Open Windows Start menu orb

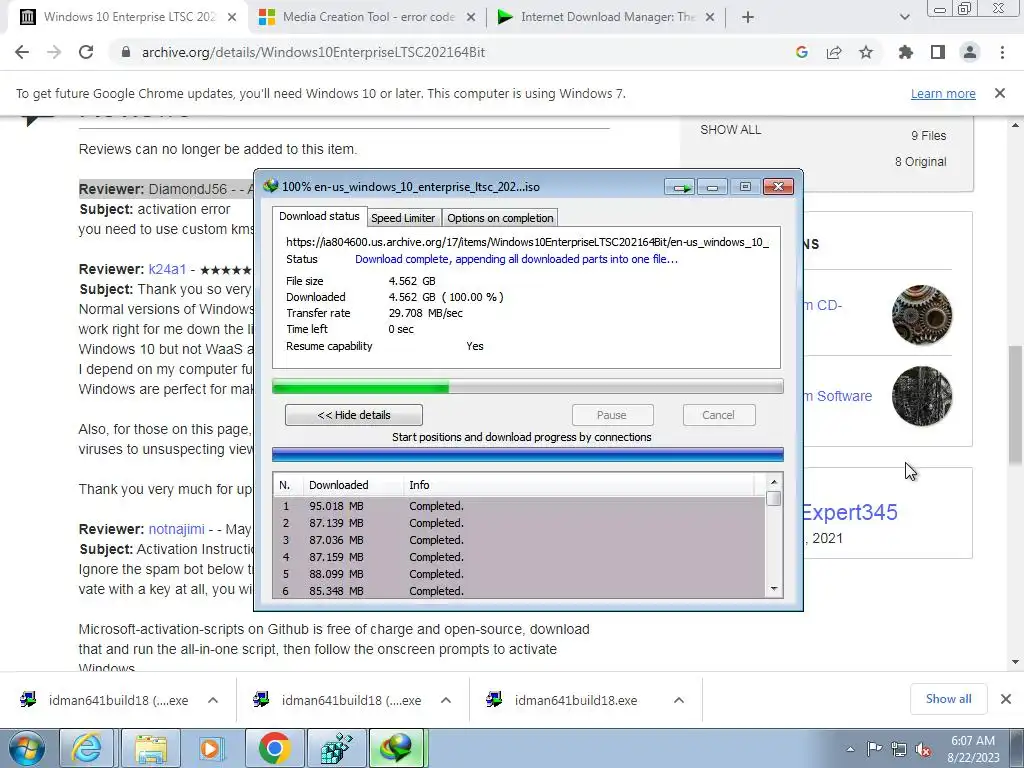[x=27, y=748]
